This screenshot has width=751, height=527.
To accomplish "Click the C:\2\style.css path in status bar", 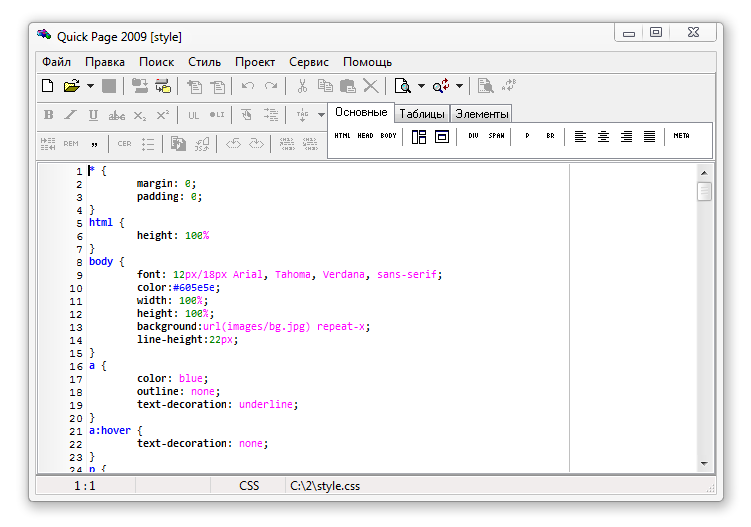I will [325, 486].
